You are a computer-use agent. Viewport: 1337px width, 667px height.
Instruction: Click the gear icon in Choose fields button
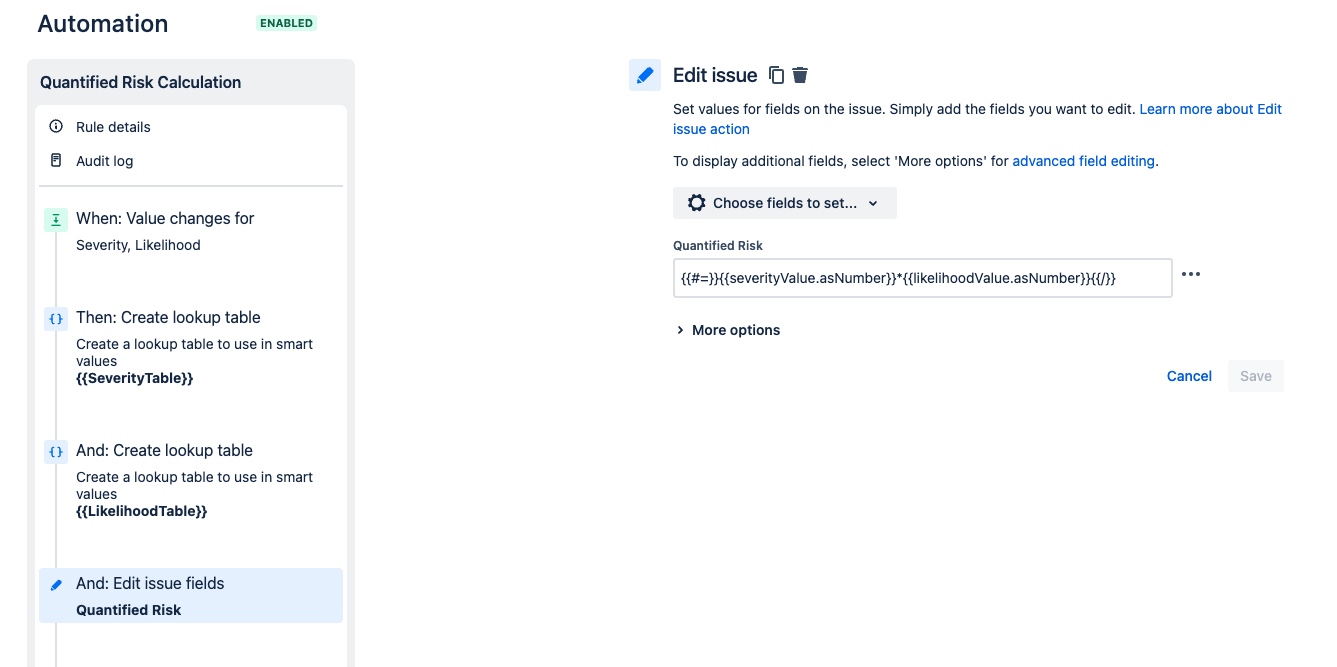tap(697, 203)
